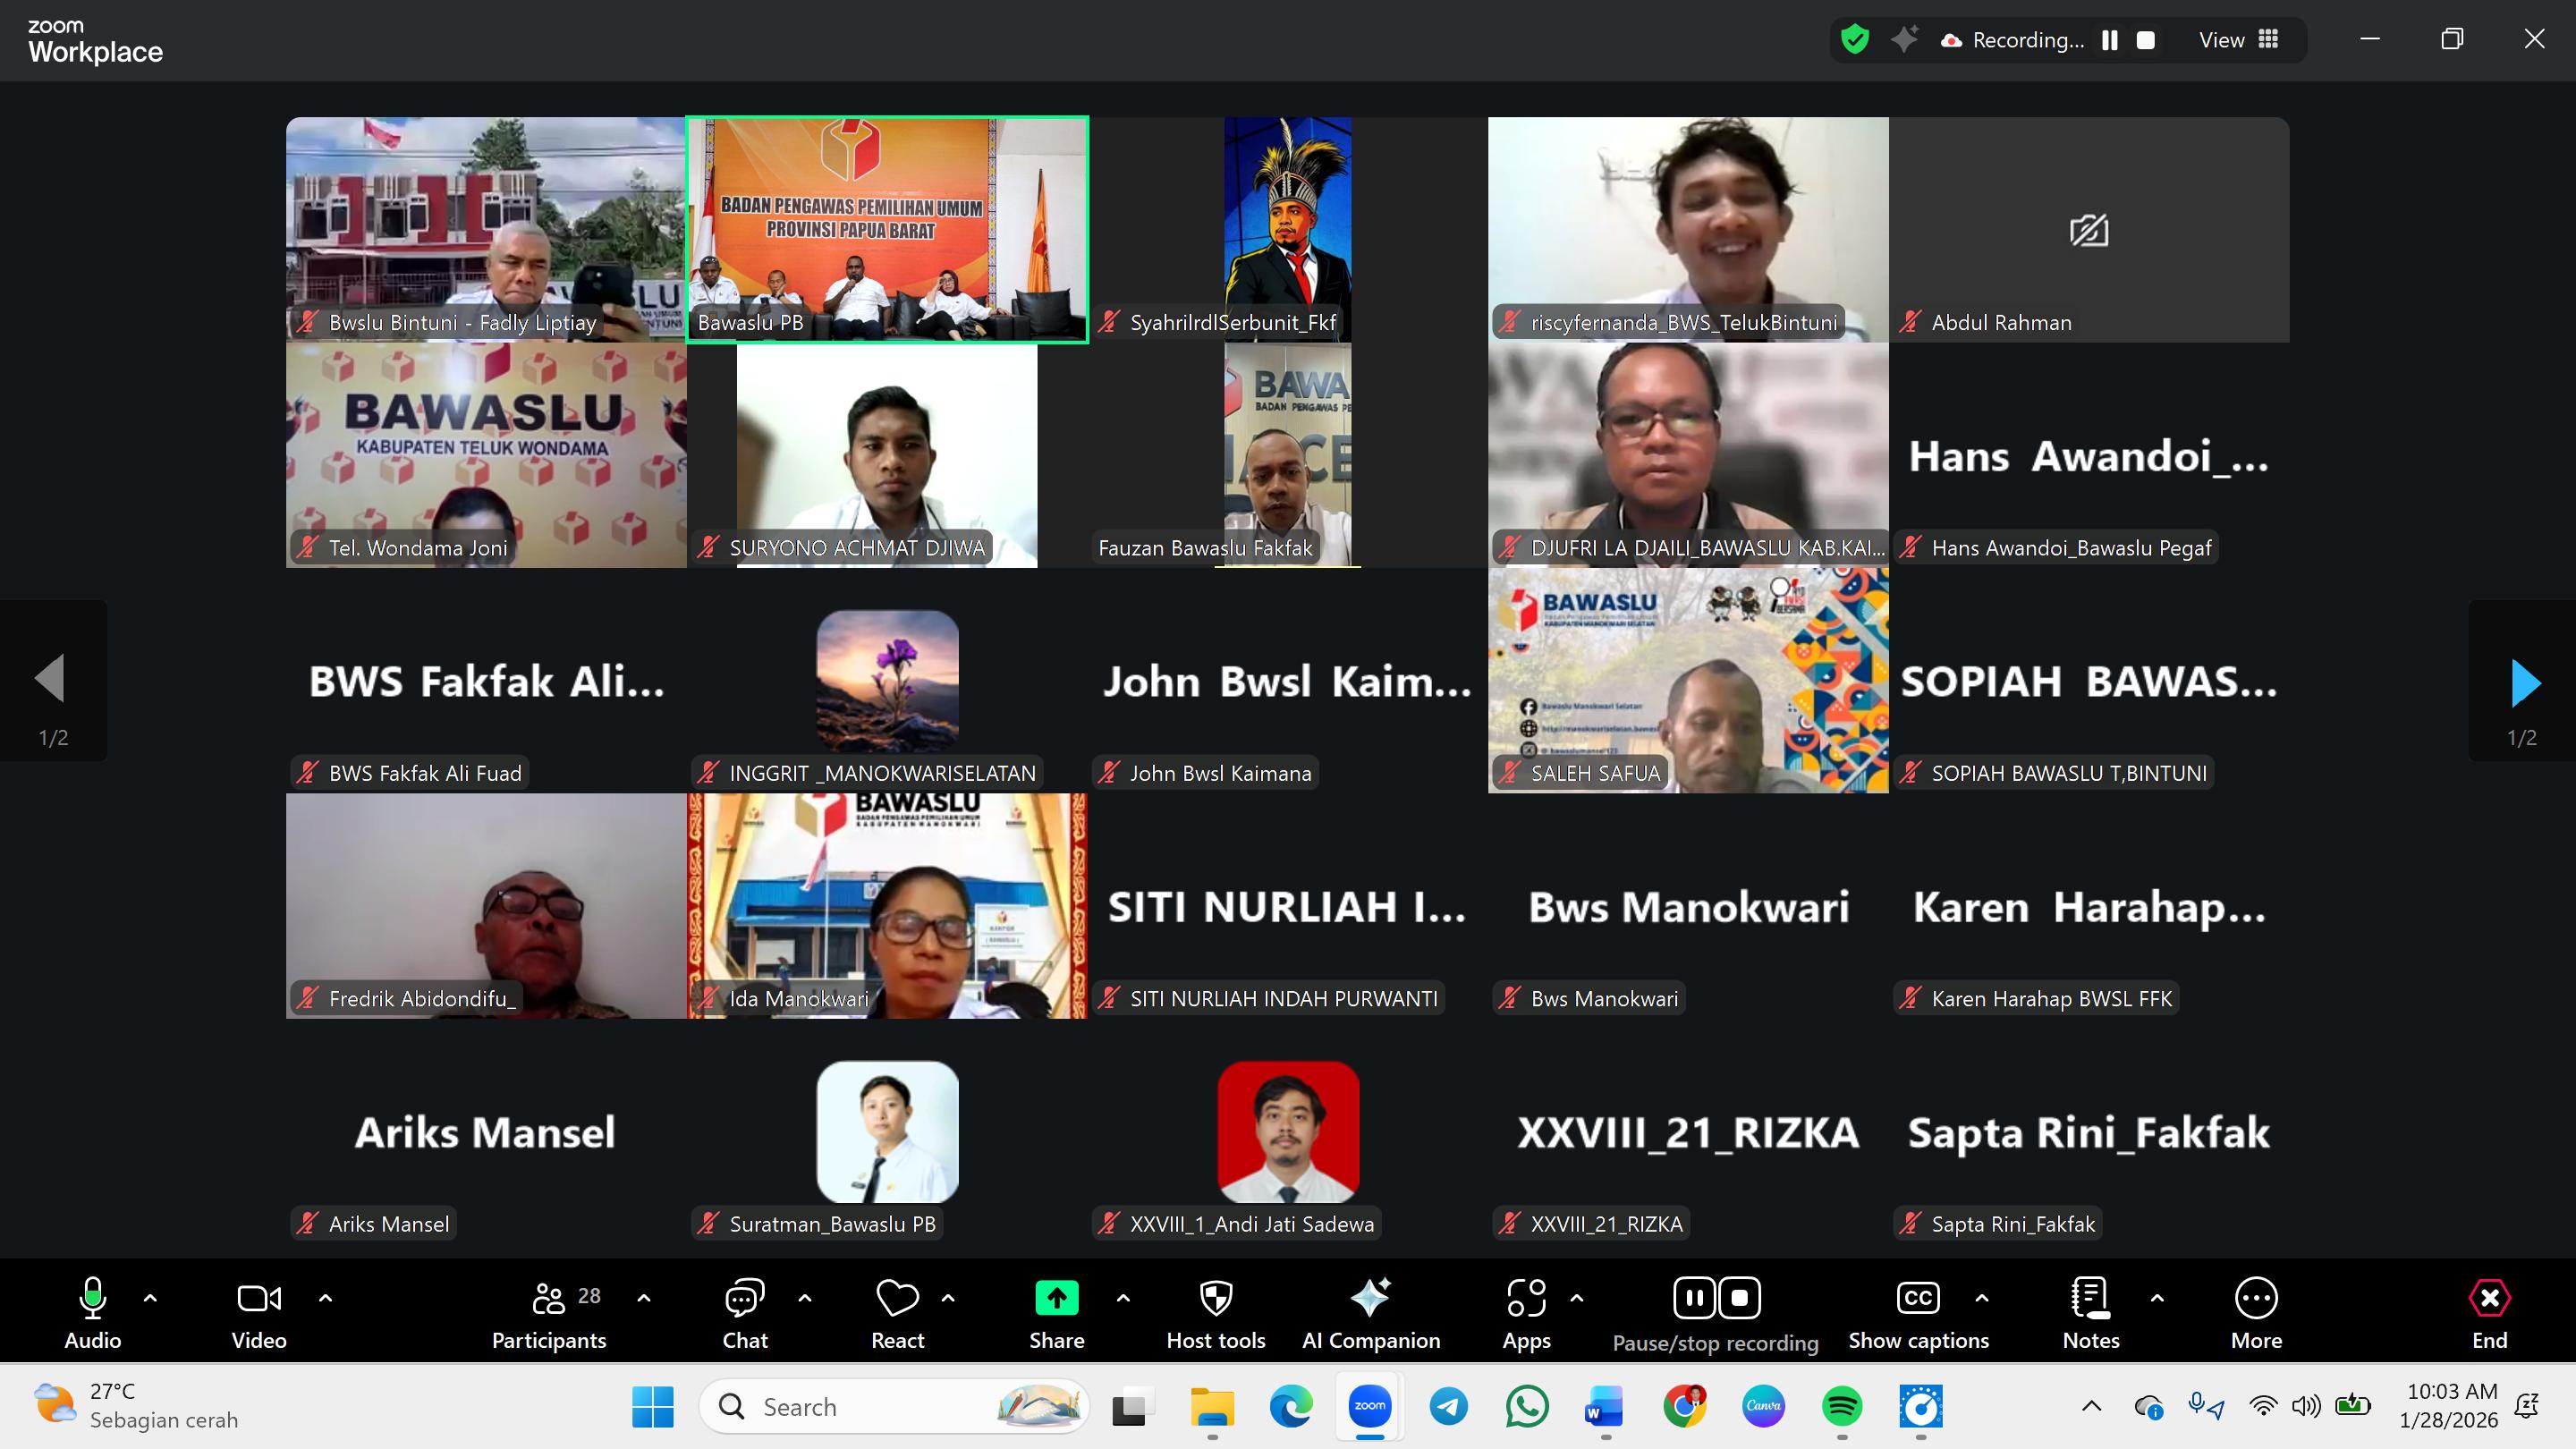
Task: Expand the video options chevron
Action: point(325,1298)
